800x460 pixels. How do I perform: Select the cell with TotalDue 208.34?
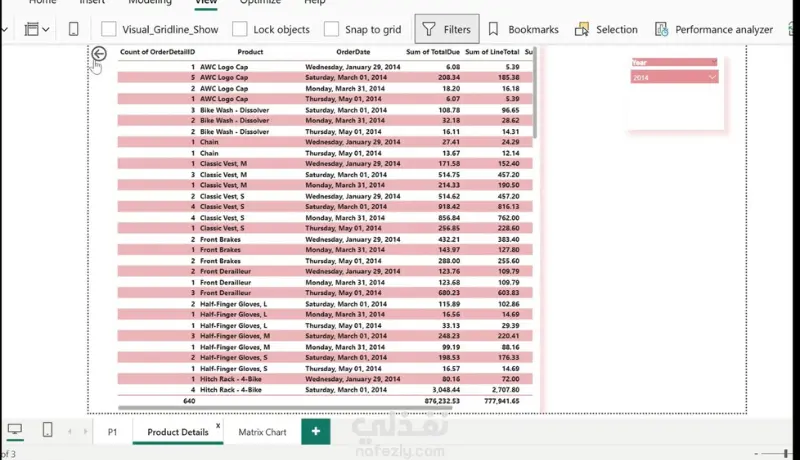pyautogui.click(x=449, y=78)
